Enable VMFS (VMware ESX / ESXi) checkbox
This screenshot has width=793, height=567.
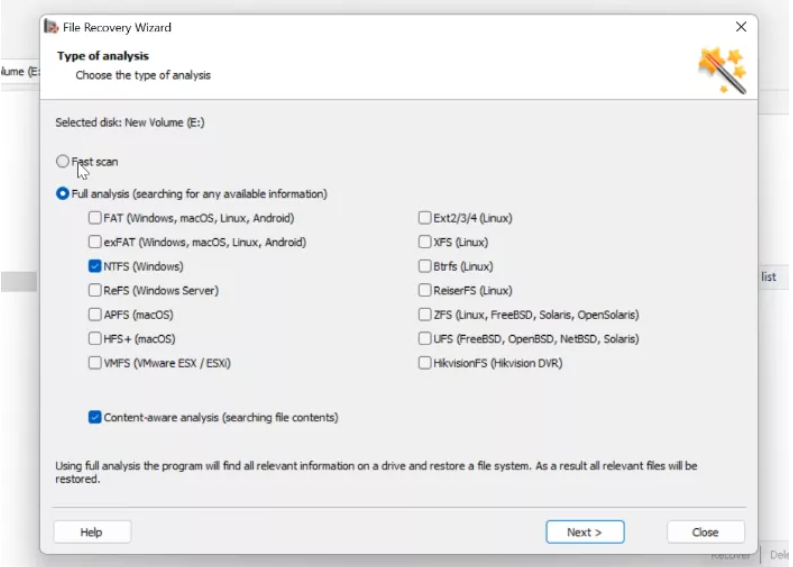[95, 363]
